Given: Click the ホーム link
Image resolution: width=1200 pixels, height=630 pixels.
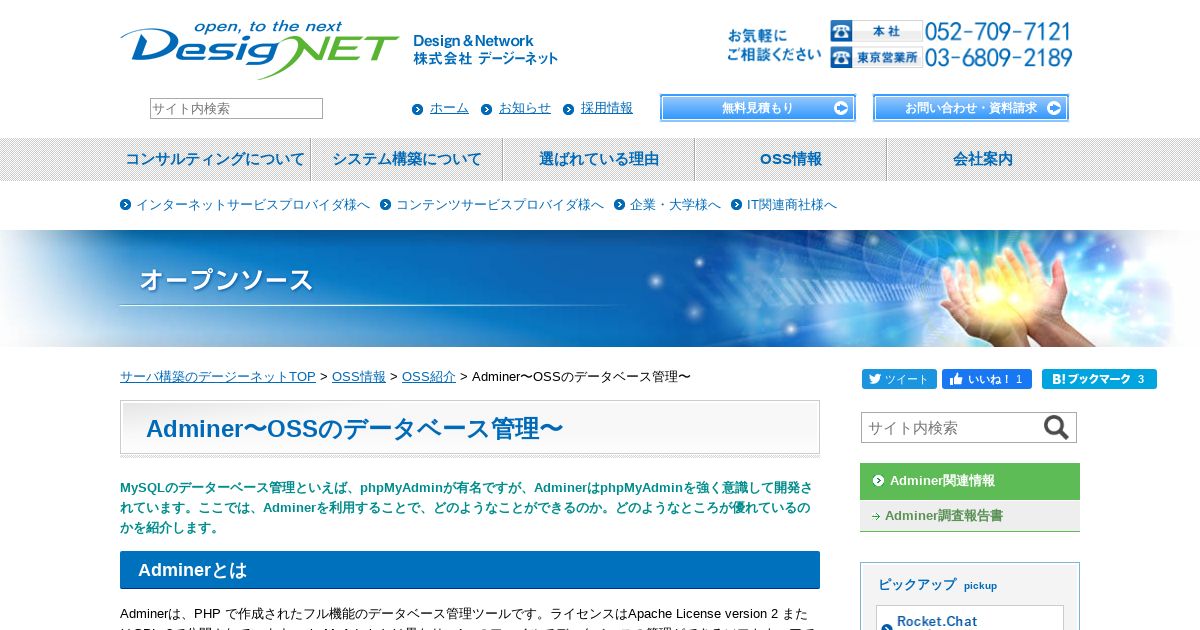Looking at the screenshot, I should [x=449, y=108].
